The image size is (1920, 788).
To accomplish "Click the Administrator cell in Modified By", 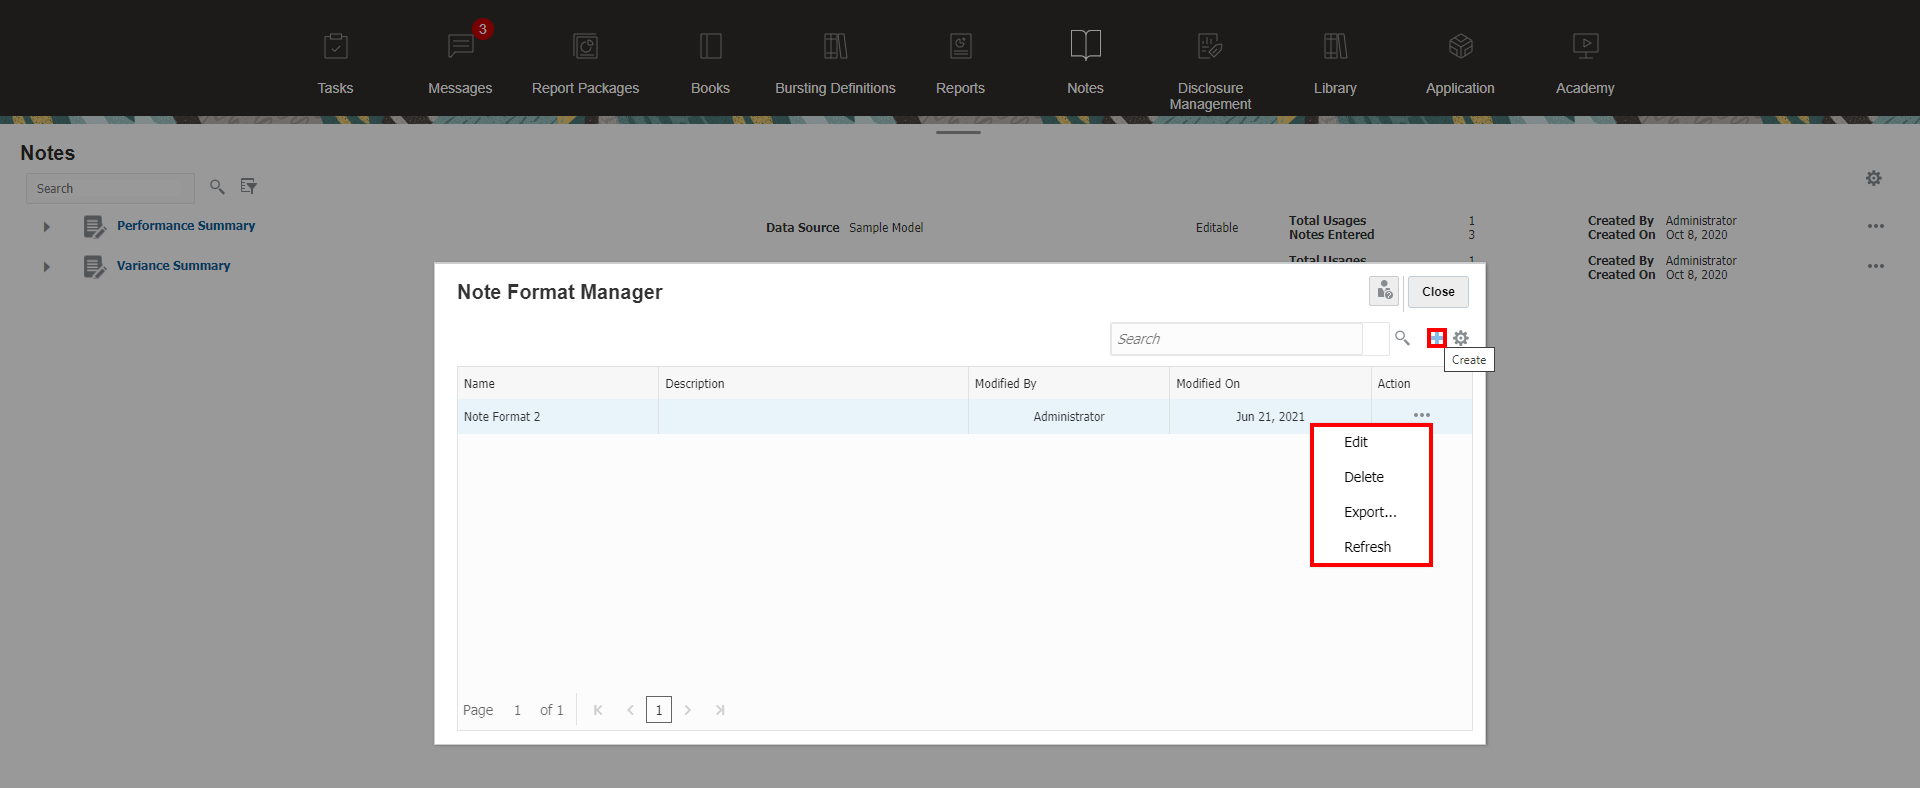I will (1069, 417).
